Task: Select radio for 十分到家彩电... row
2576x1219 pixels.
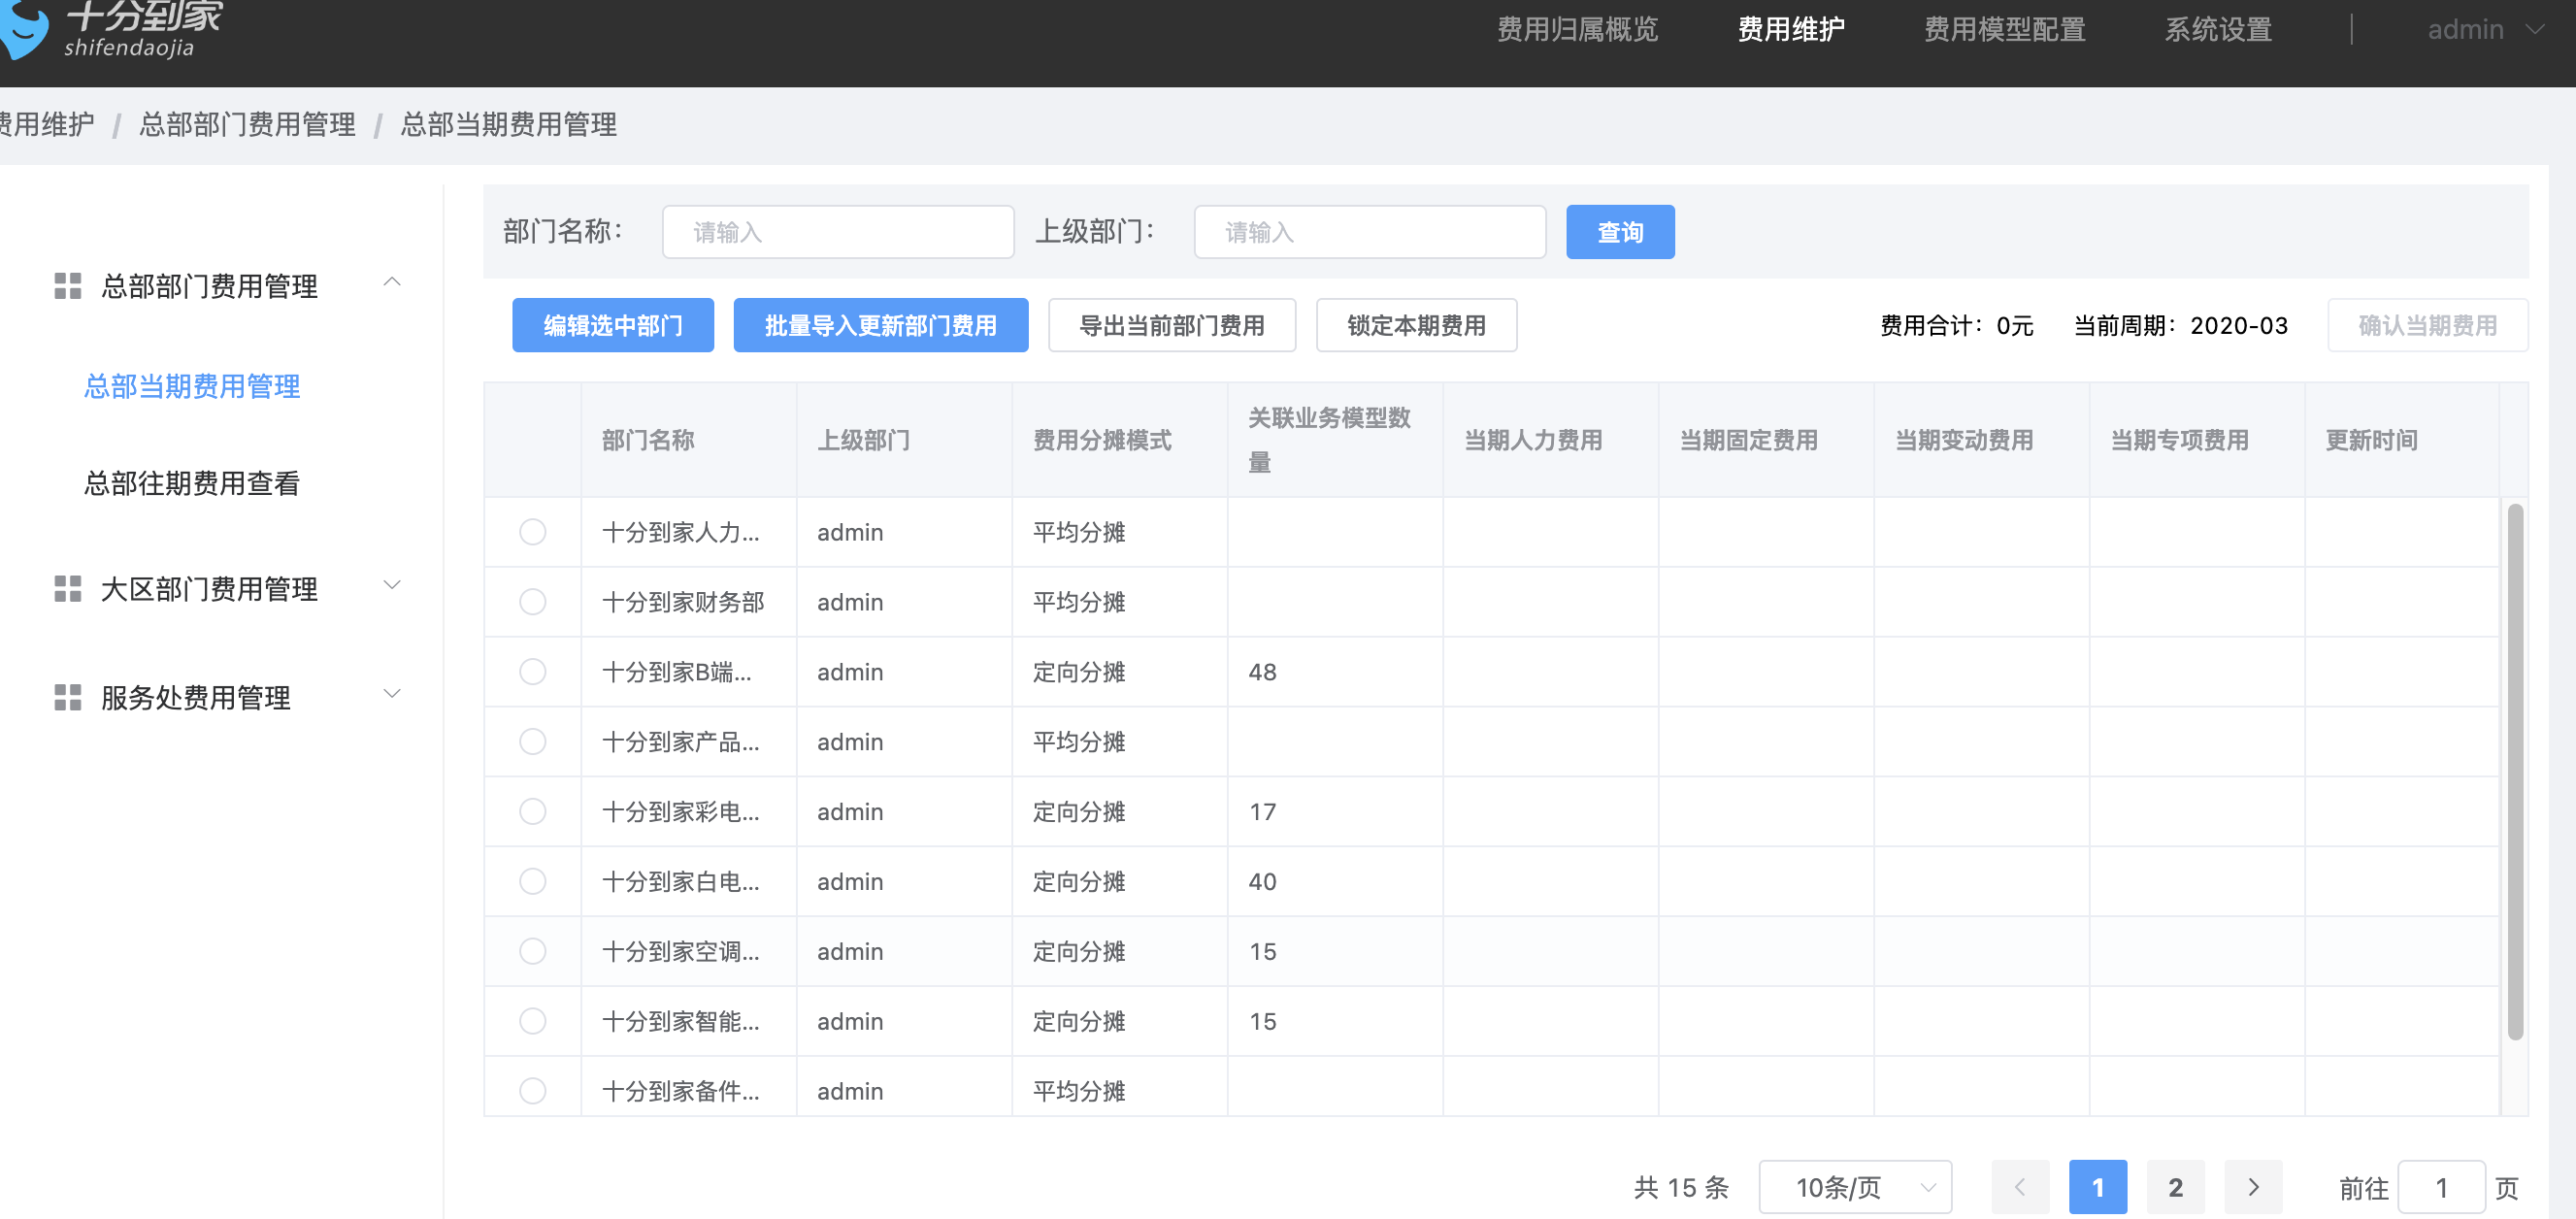Action: pyautogui.click(x=533, y=811)
